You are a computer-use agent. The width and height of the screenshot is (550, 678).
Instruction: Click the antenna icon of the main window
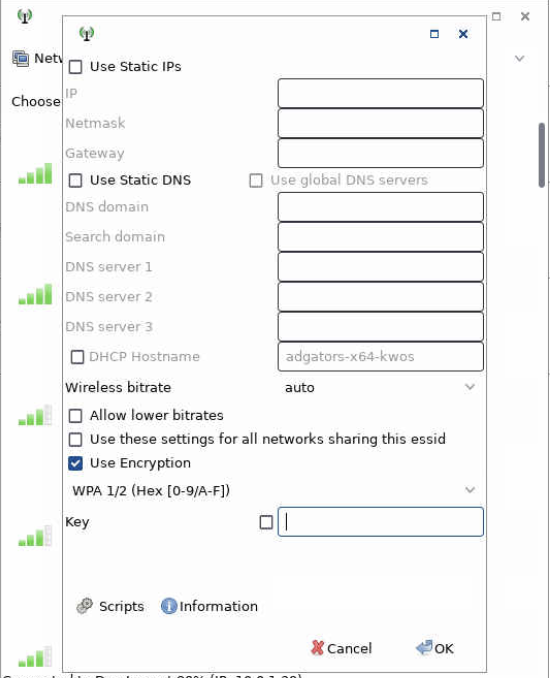(25, 16)
